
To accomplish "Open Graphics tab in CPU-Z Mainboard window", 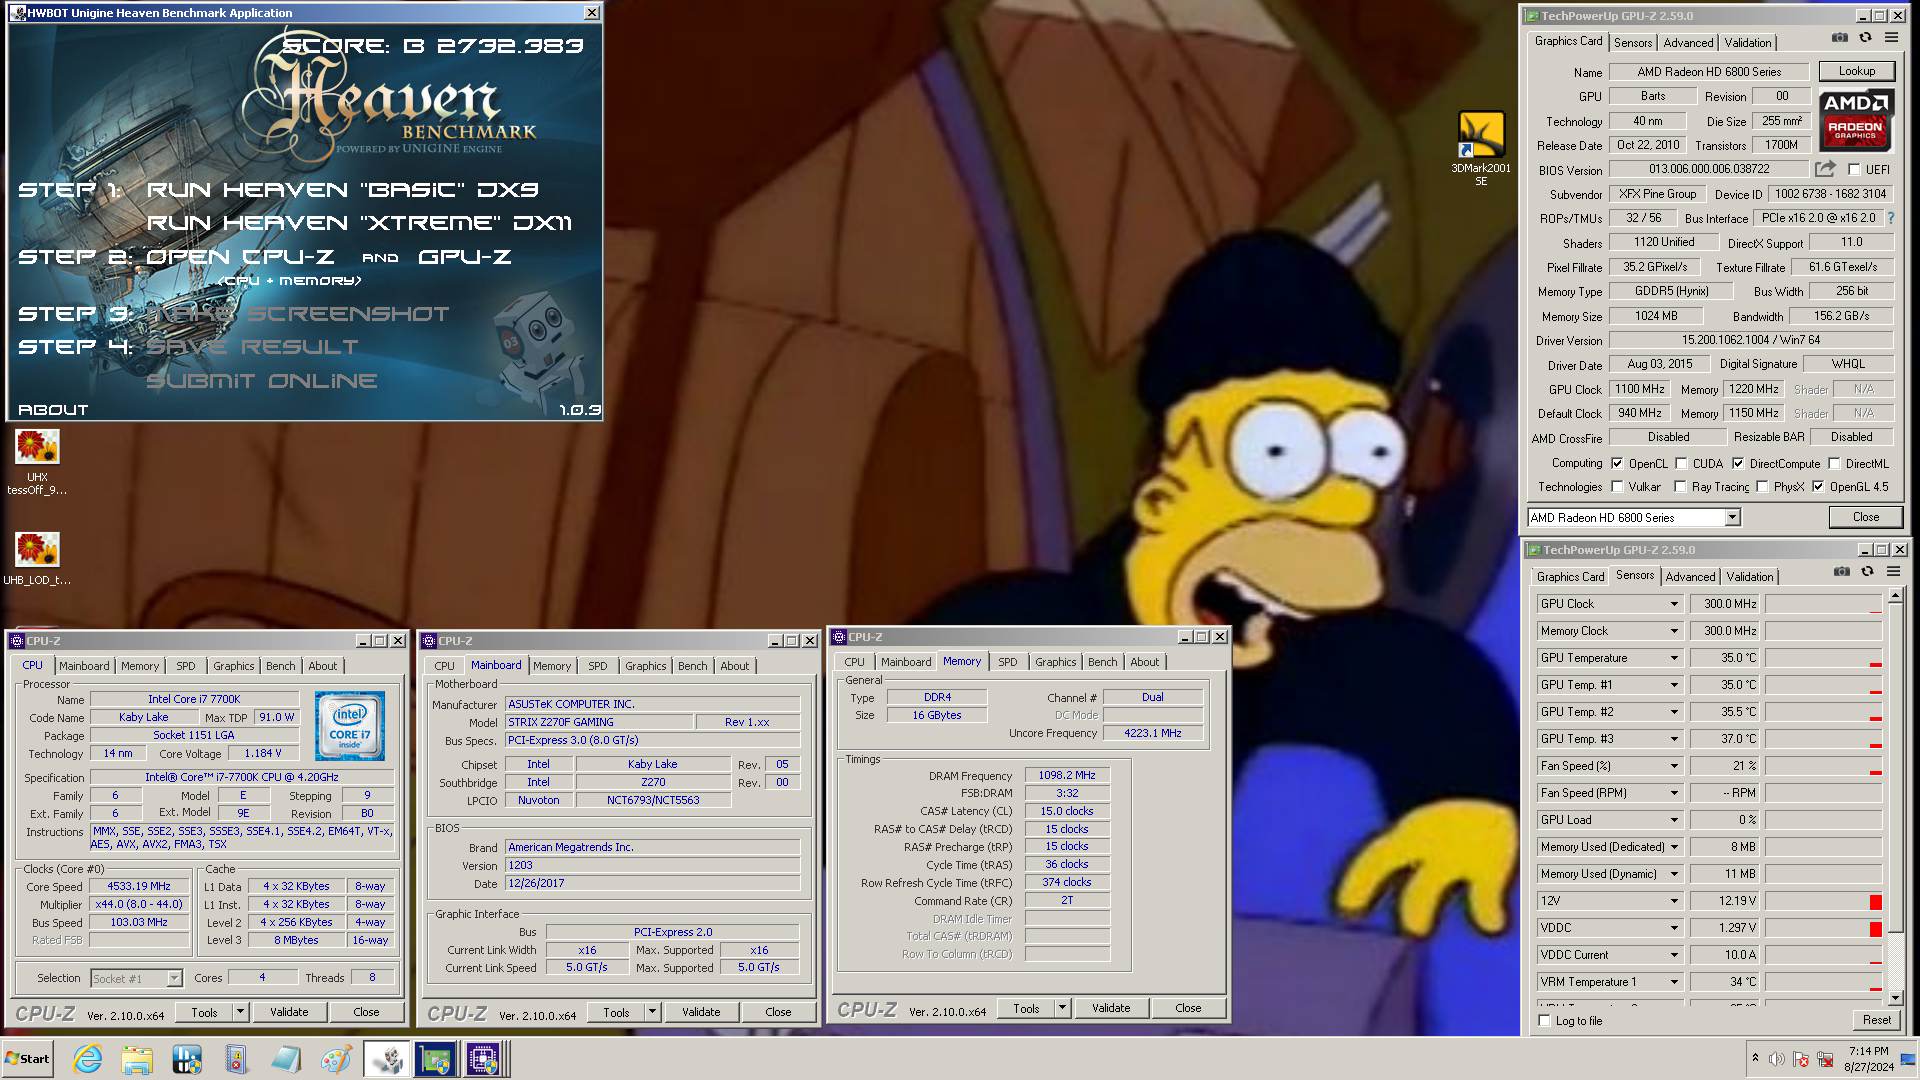I will point(646,666).
